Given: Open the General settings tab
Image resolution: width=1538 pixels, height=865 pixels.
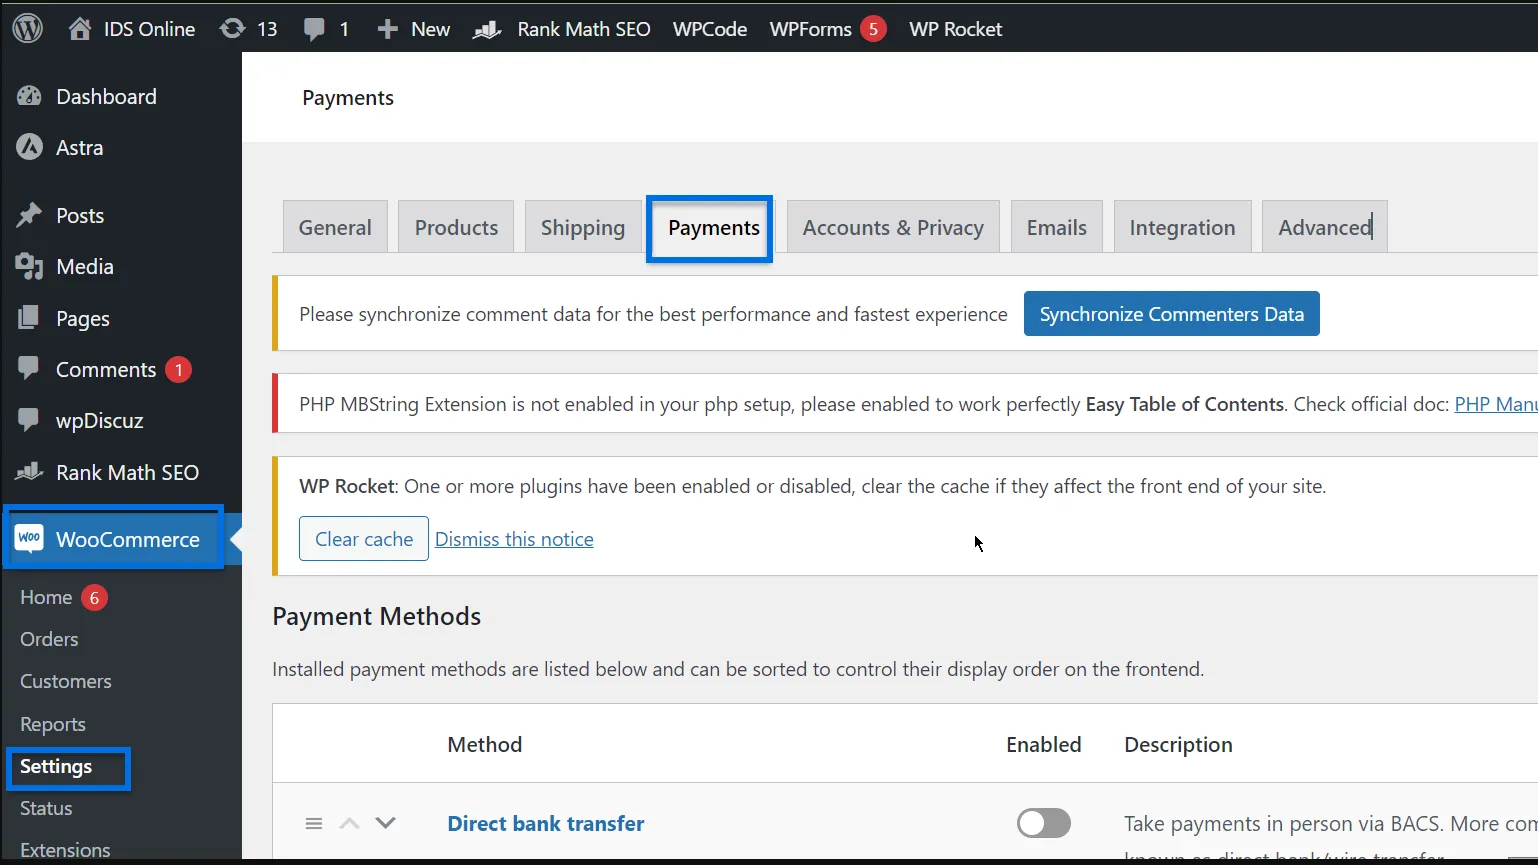Looking at the screenshot, I should click(335, 227).
